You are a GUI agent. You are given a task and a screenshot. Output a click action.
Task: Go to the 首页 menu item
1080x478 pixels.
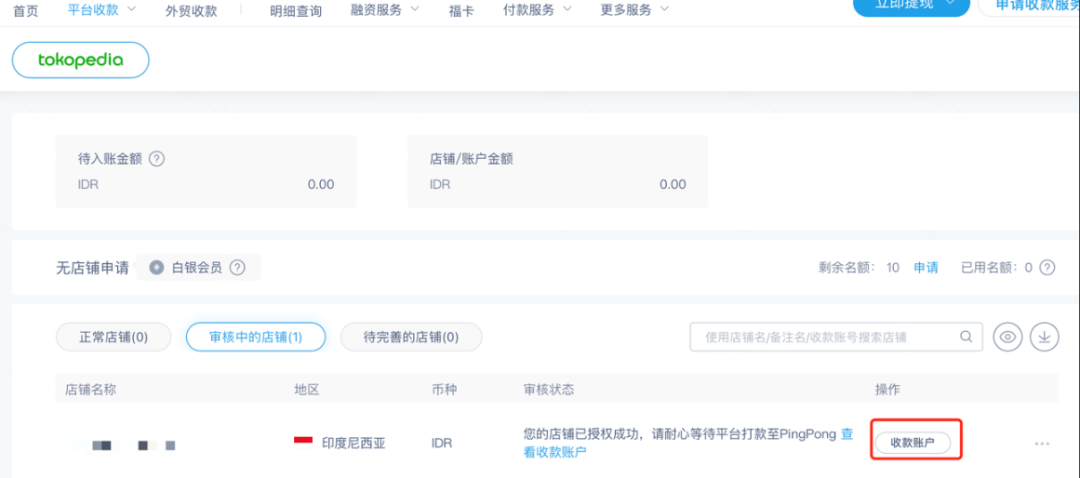click(26, 10)
